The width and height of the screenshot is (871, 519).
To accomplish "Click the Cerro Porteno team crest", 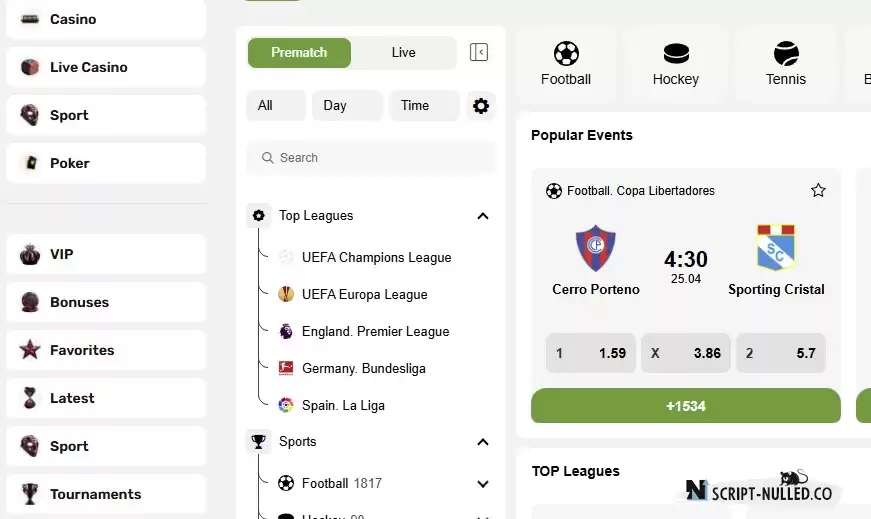I will tap(595, 248).
